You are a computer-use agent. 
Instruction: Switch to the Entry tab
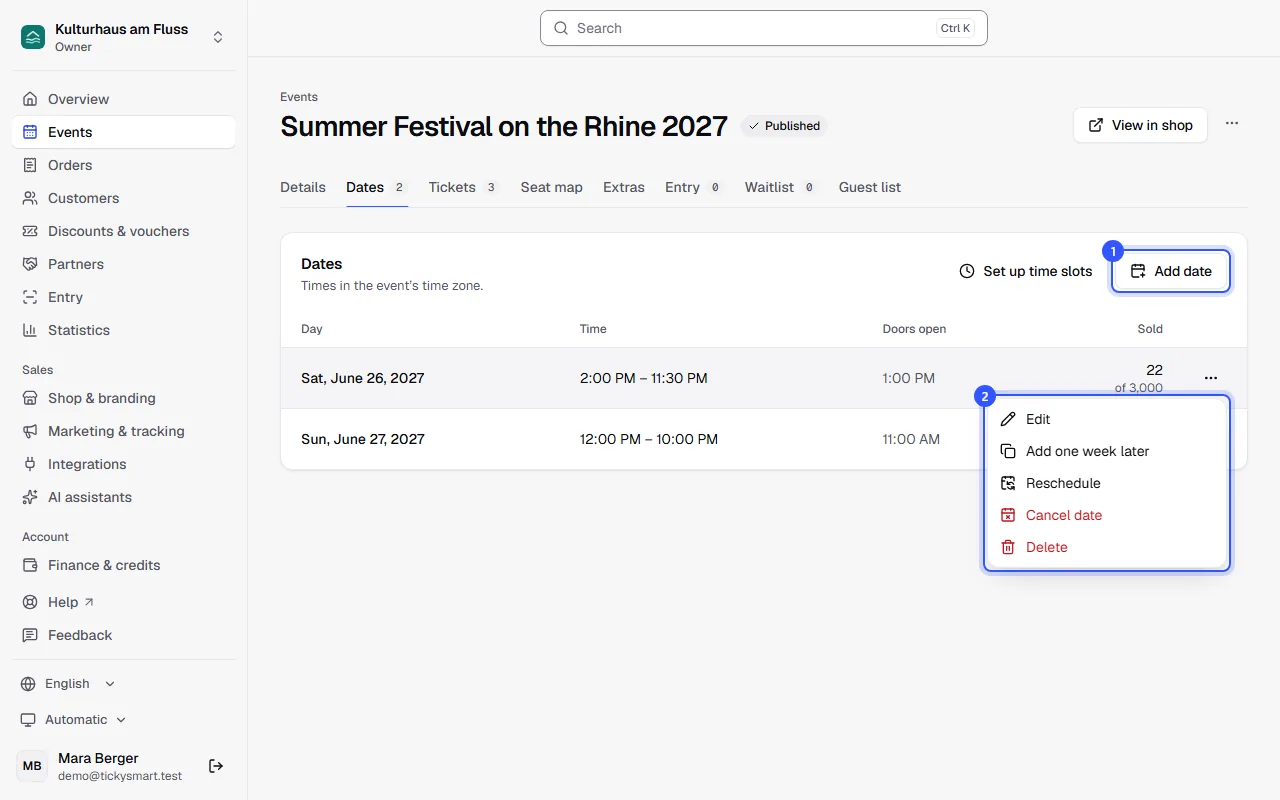(694, 187)
